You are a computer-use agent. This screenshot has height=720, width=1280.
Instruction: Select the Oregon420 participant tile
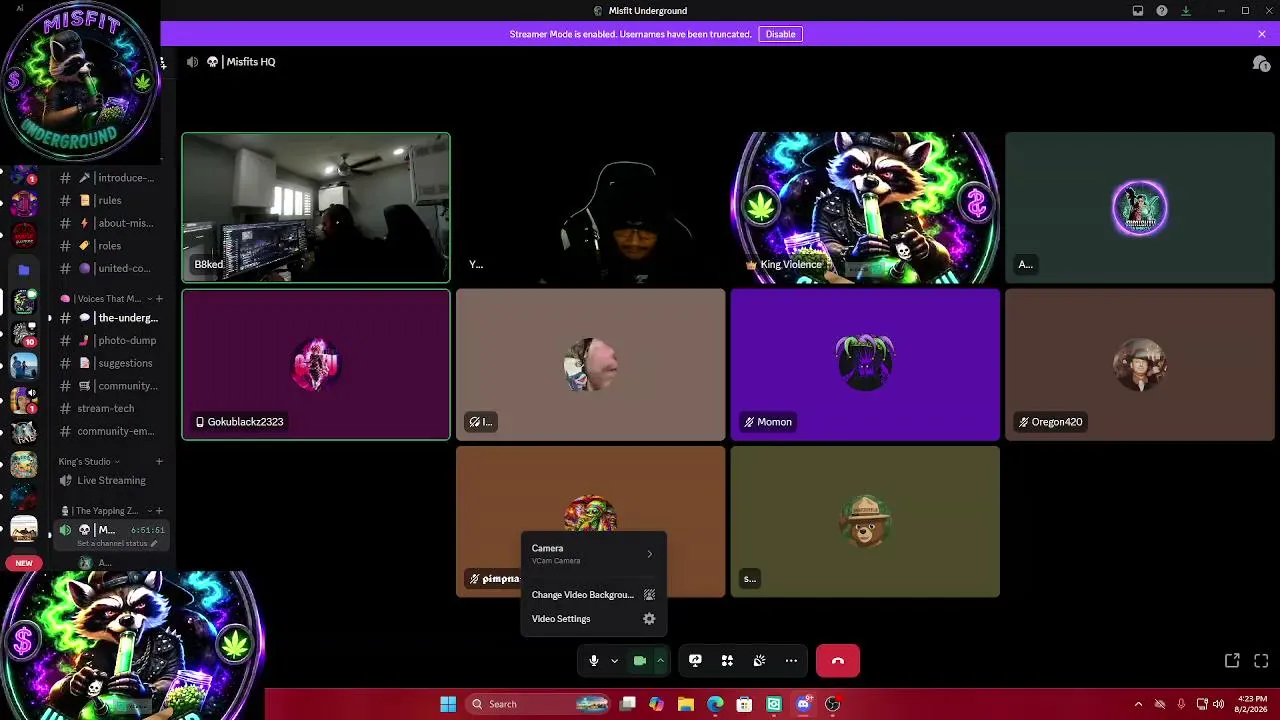(x=1139, y=365)
